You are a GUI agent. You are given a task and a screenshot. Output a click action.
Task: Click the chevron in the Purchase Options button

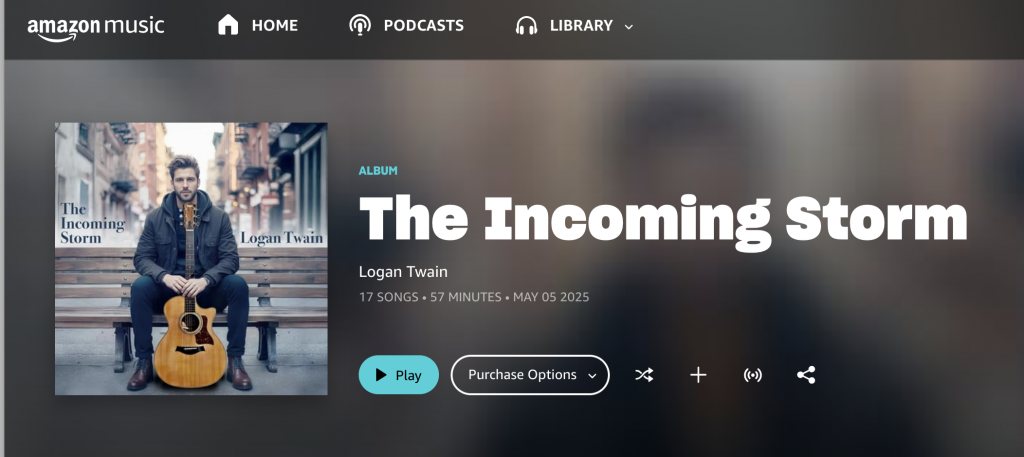click(592, 375)
